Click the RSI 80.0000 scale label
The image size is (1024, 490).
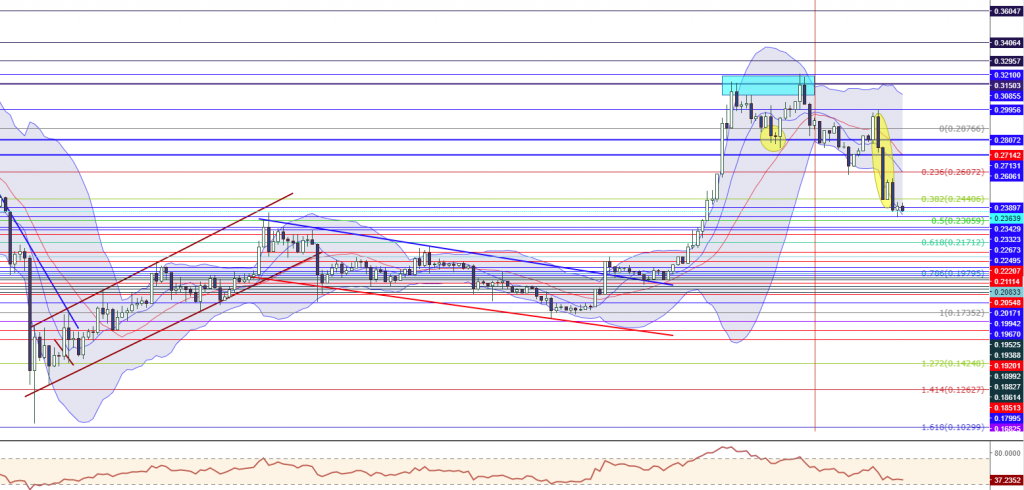(1009, 452)
